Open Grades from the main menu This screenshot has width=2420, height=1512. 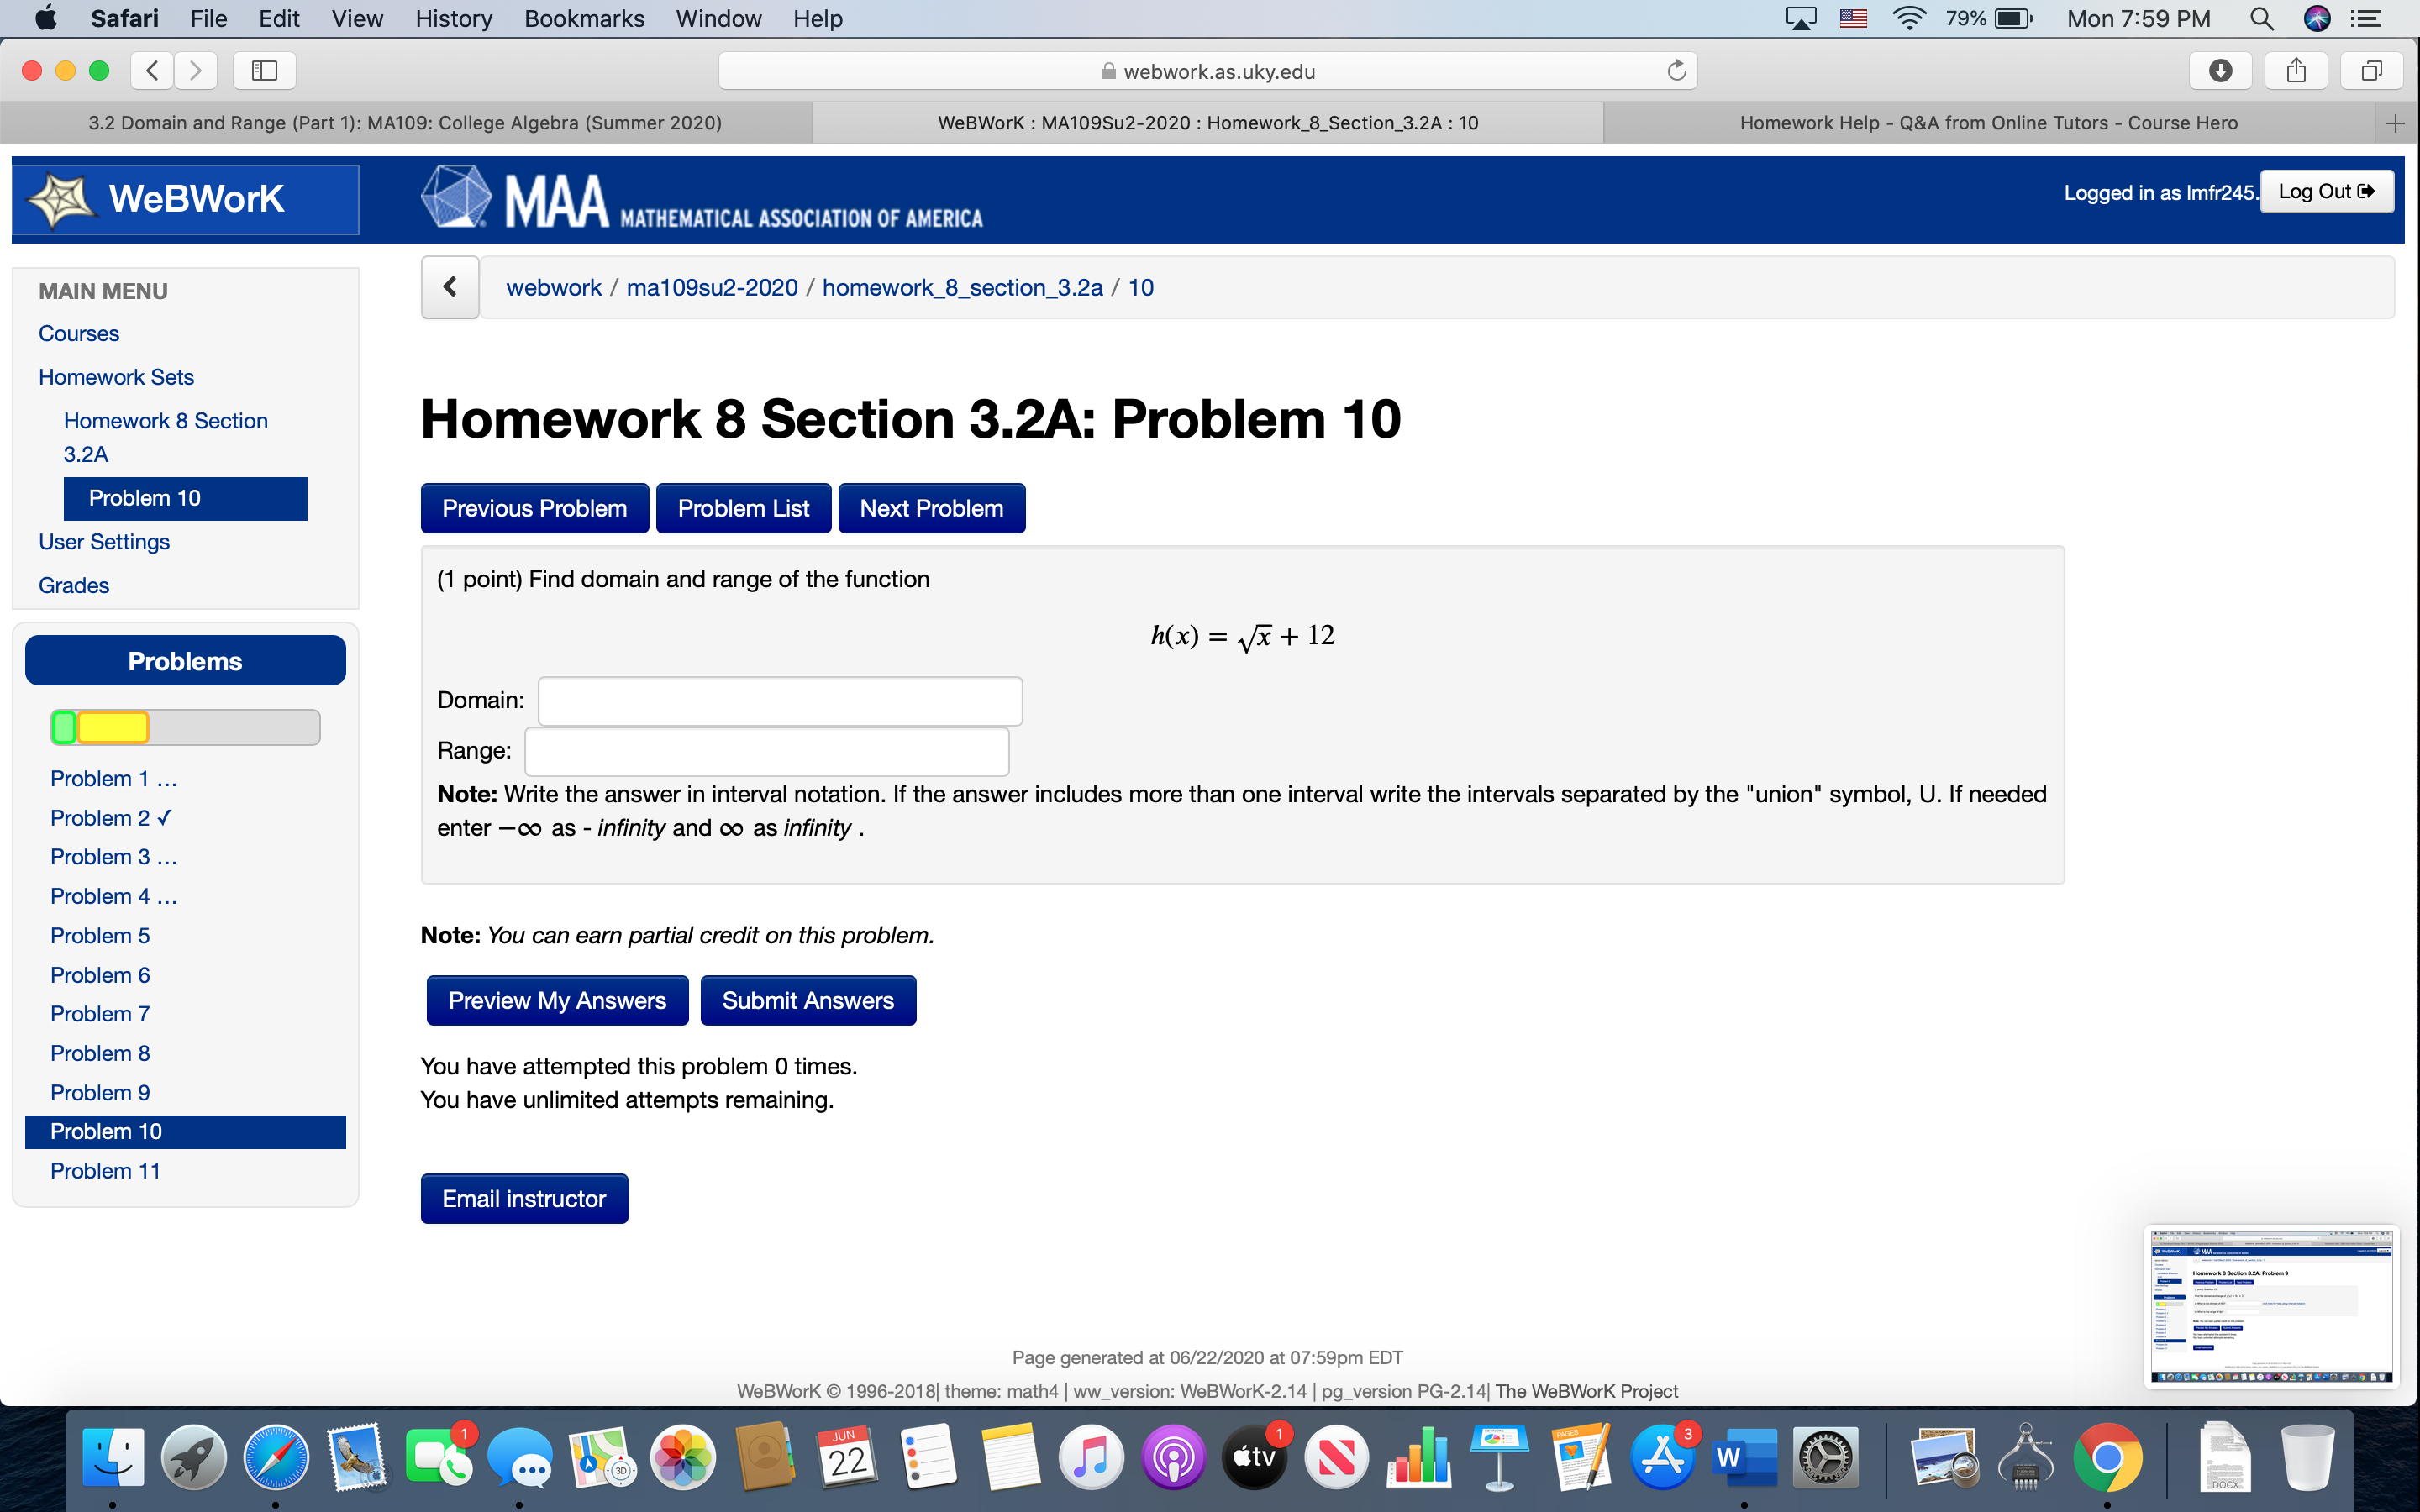coord(73,585)
